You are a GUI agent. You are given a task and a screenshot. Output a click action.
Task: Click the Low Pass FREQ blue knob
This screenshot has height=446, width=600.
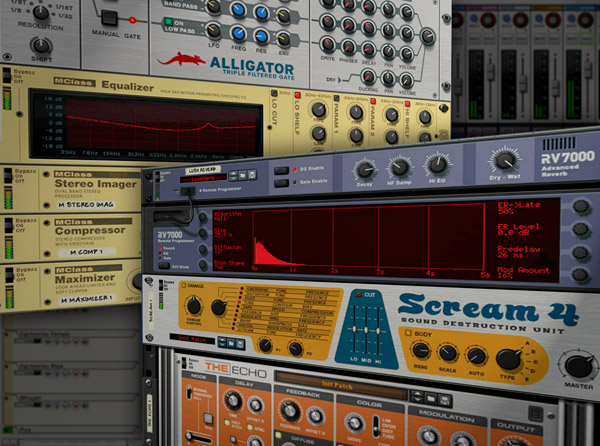coord(238,34)
